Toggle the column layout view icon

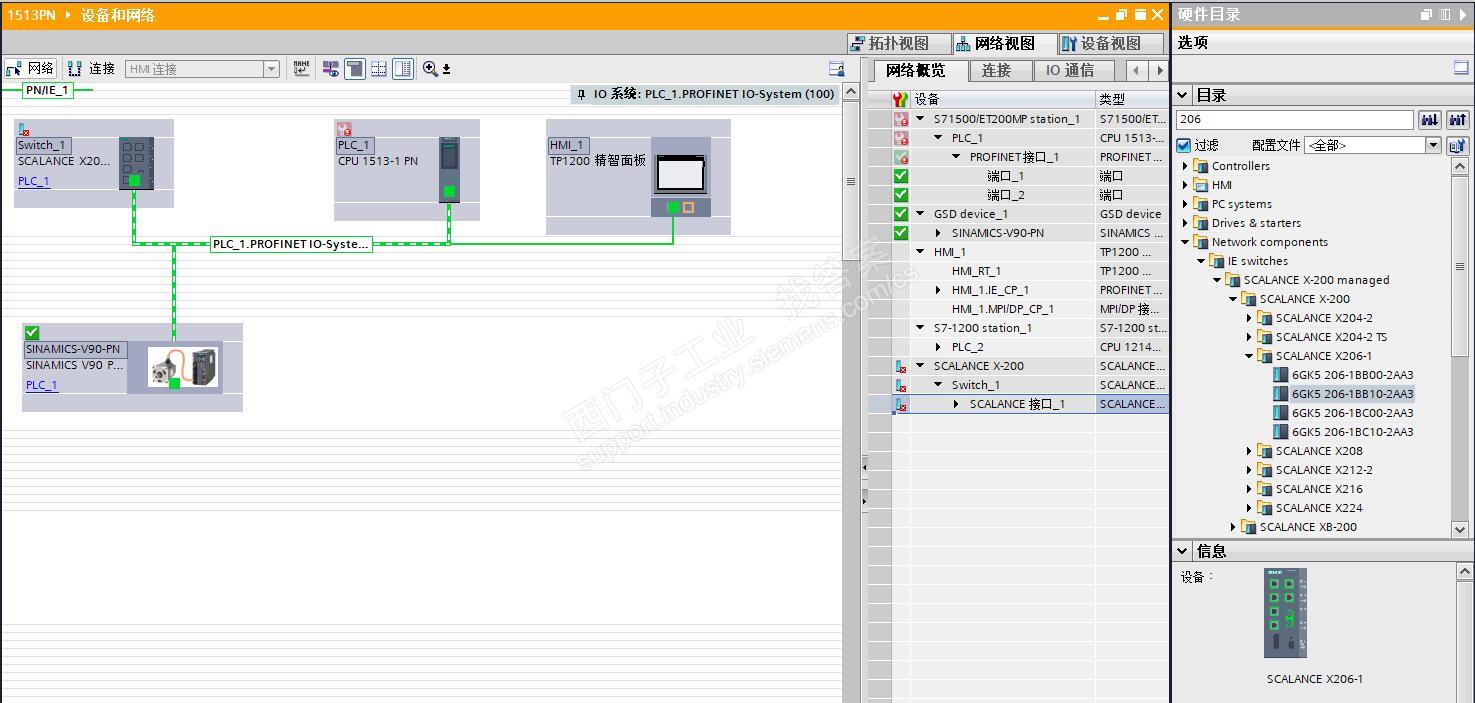click(403, 69)
